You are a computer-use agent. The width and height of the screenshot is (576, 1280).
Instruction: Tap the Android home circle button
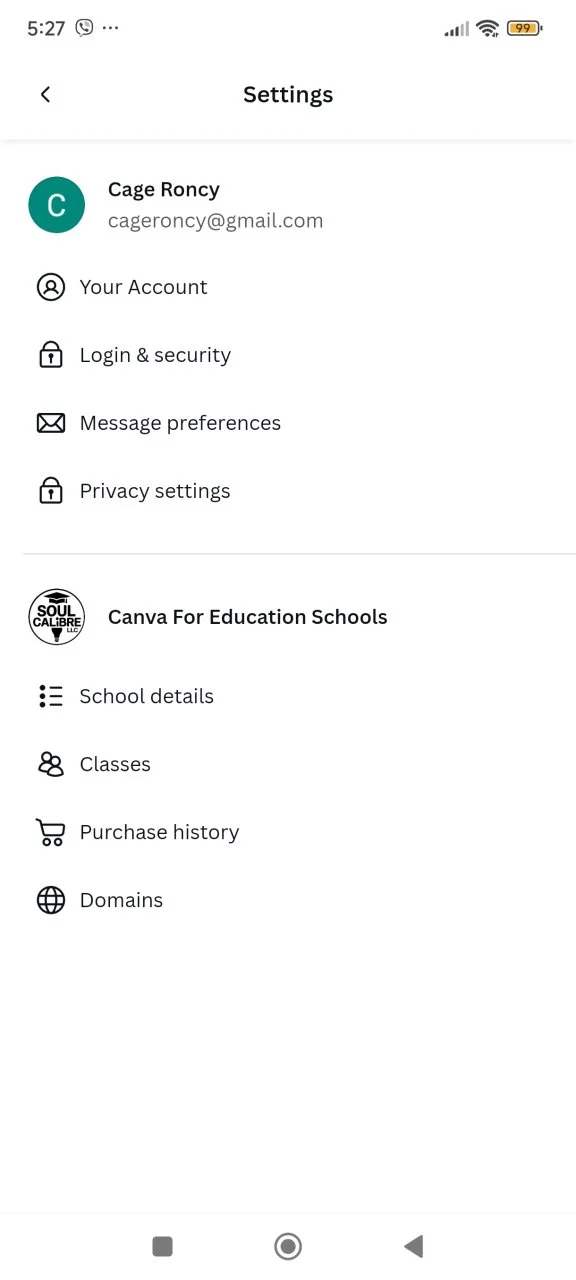pyautogui.click(x=288, y=1246)
